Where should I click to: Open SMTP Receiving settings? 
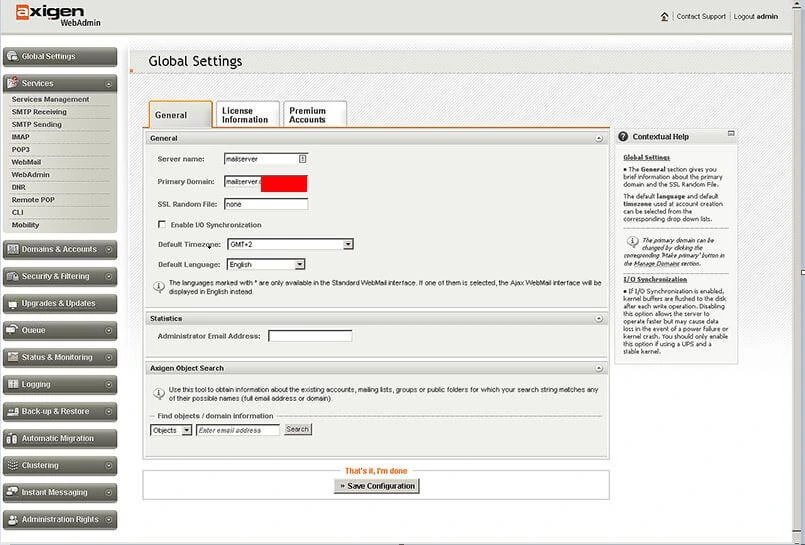pos(39,112)
